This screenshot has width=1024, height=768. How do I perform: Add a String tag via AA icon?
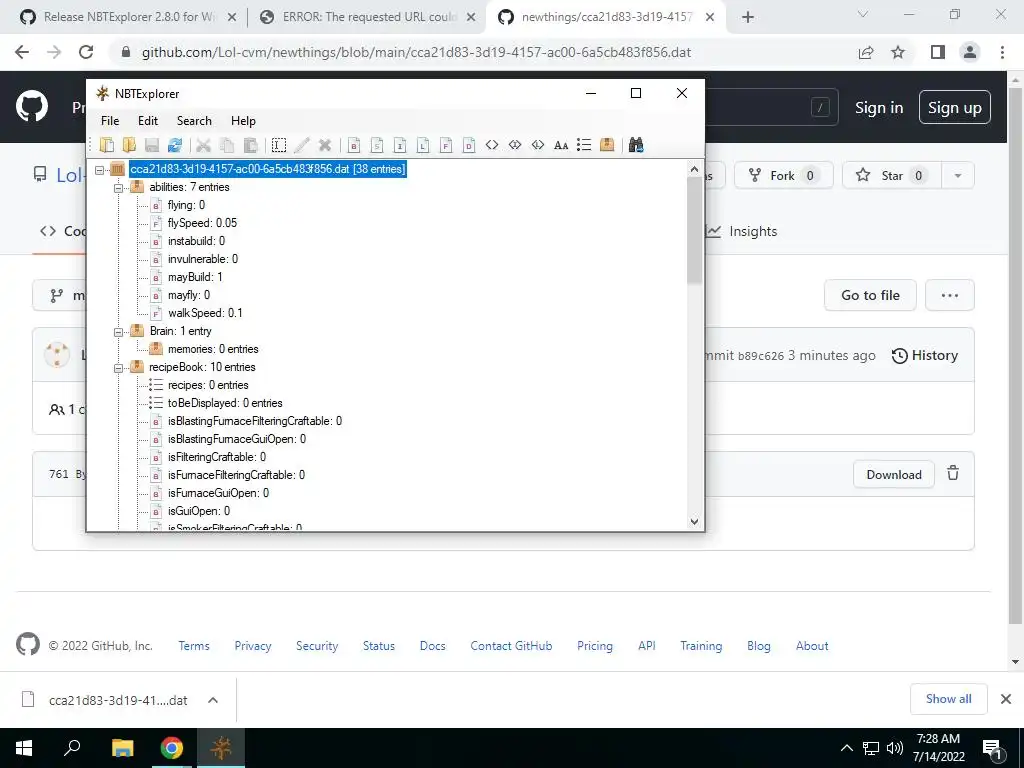560,145
